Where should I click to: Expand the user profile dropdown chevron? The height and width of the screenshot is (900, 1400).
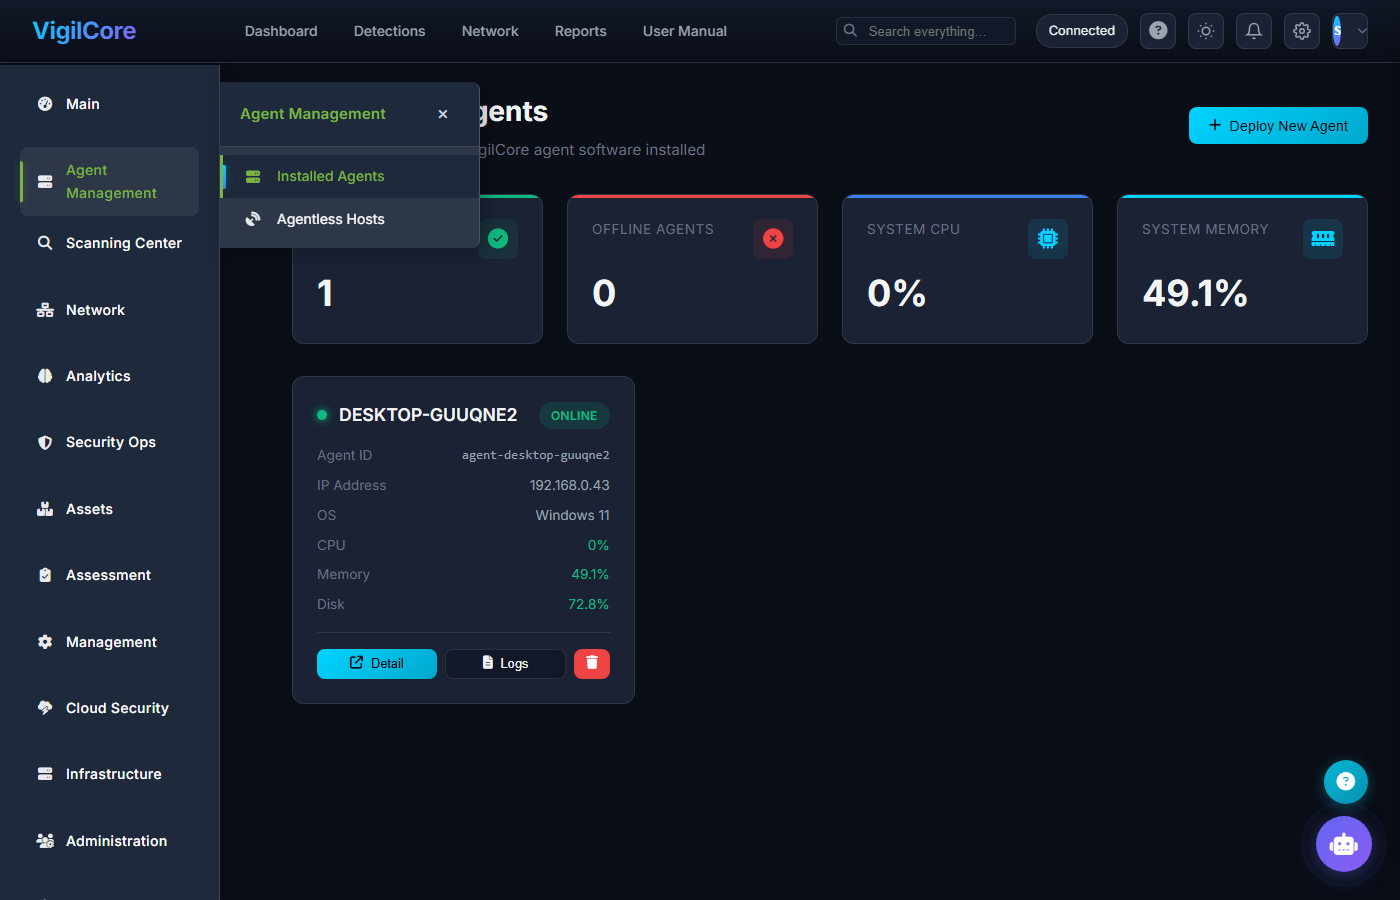pyautogui.click(x=1362, y=31)
